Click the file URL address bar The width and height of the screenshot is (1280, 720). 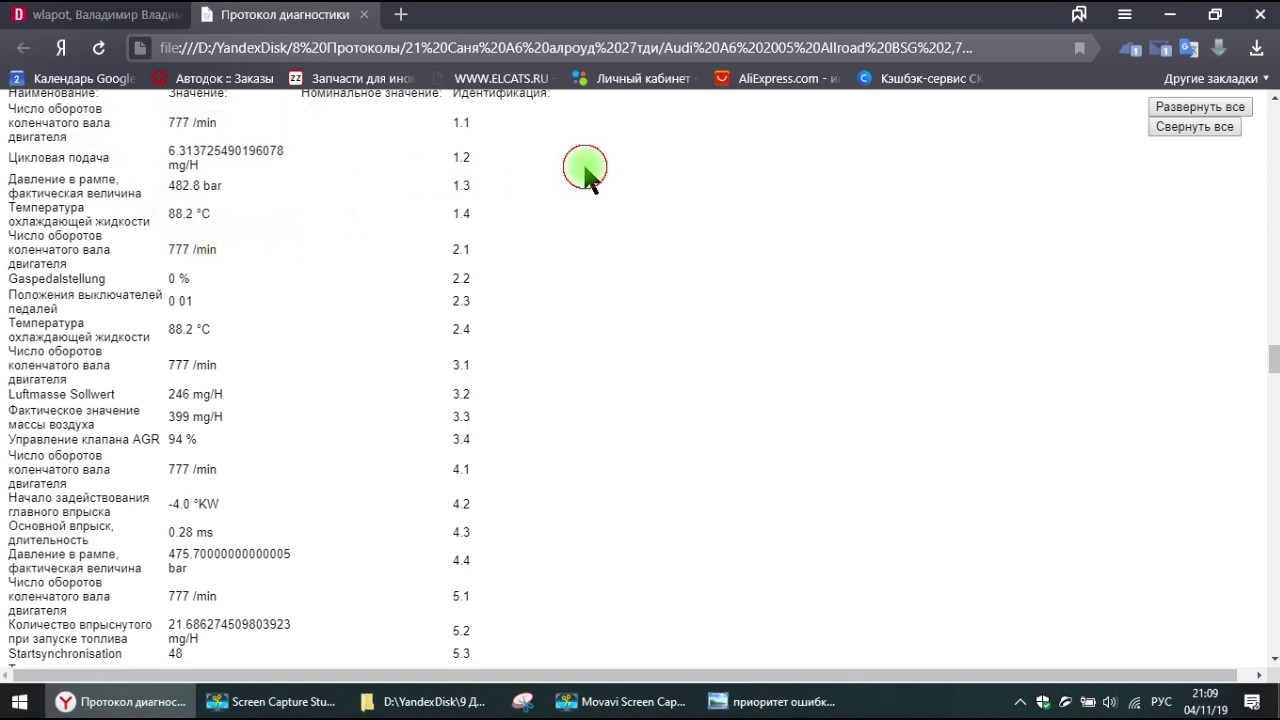[x=565, y=48]
